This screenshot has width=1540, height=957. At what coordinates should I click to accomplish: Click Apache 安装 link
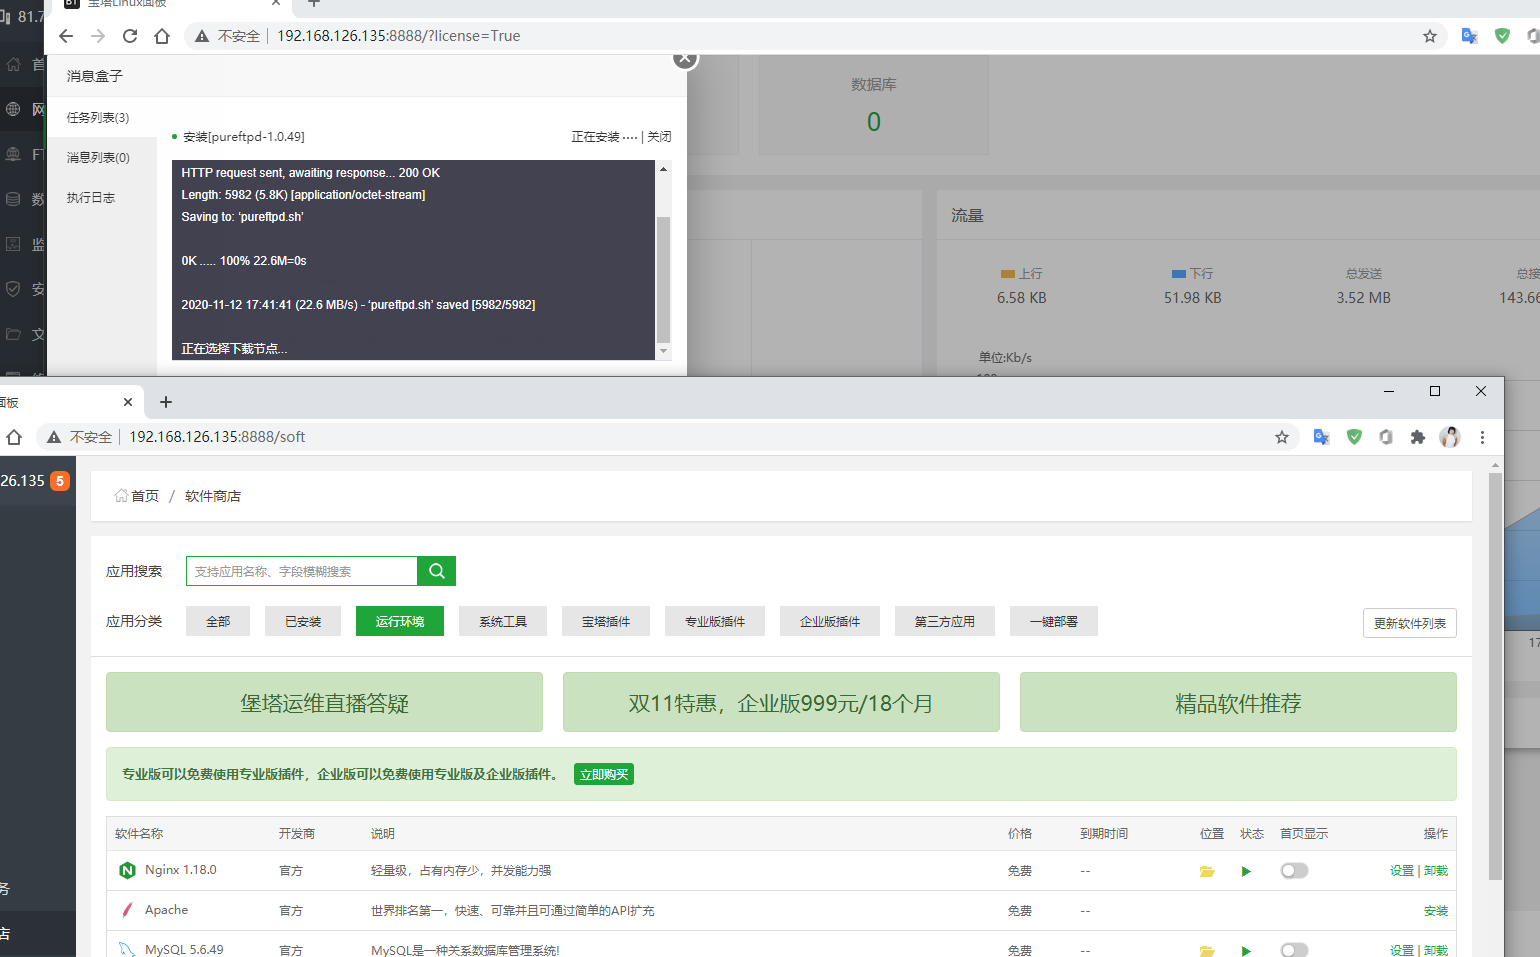pos(1436,911)
